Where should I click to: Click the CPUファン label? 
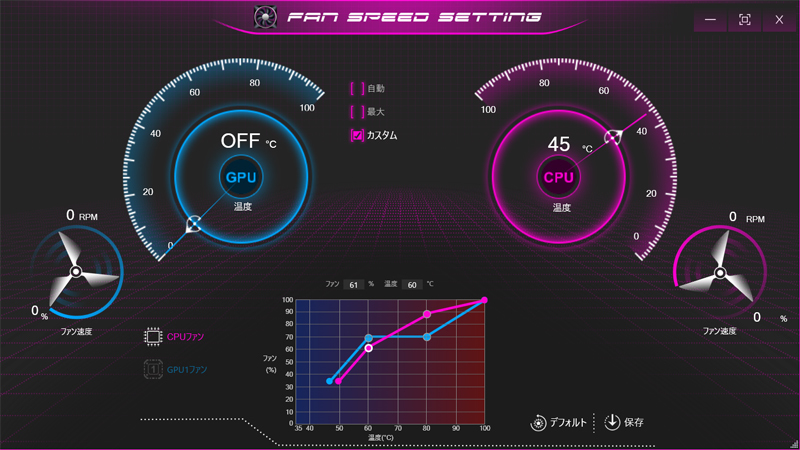185,337
